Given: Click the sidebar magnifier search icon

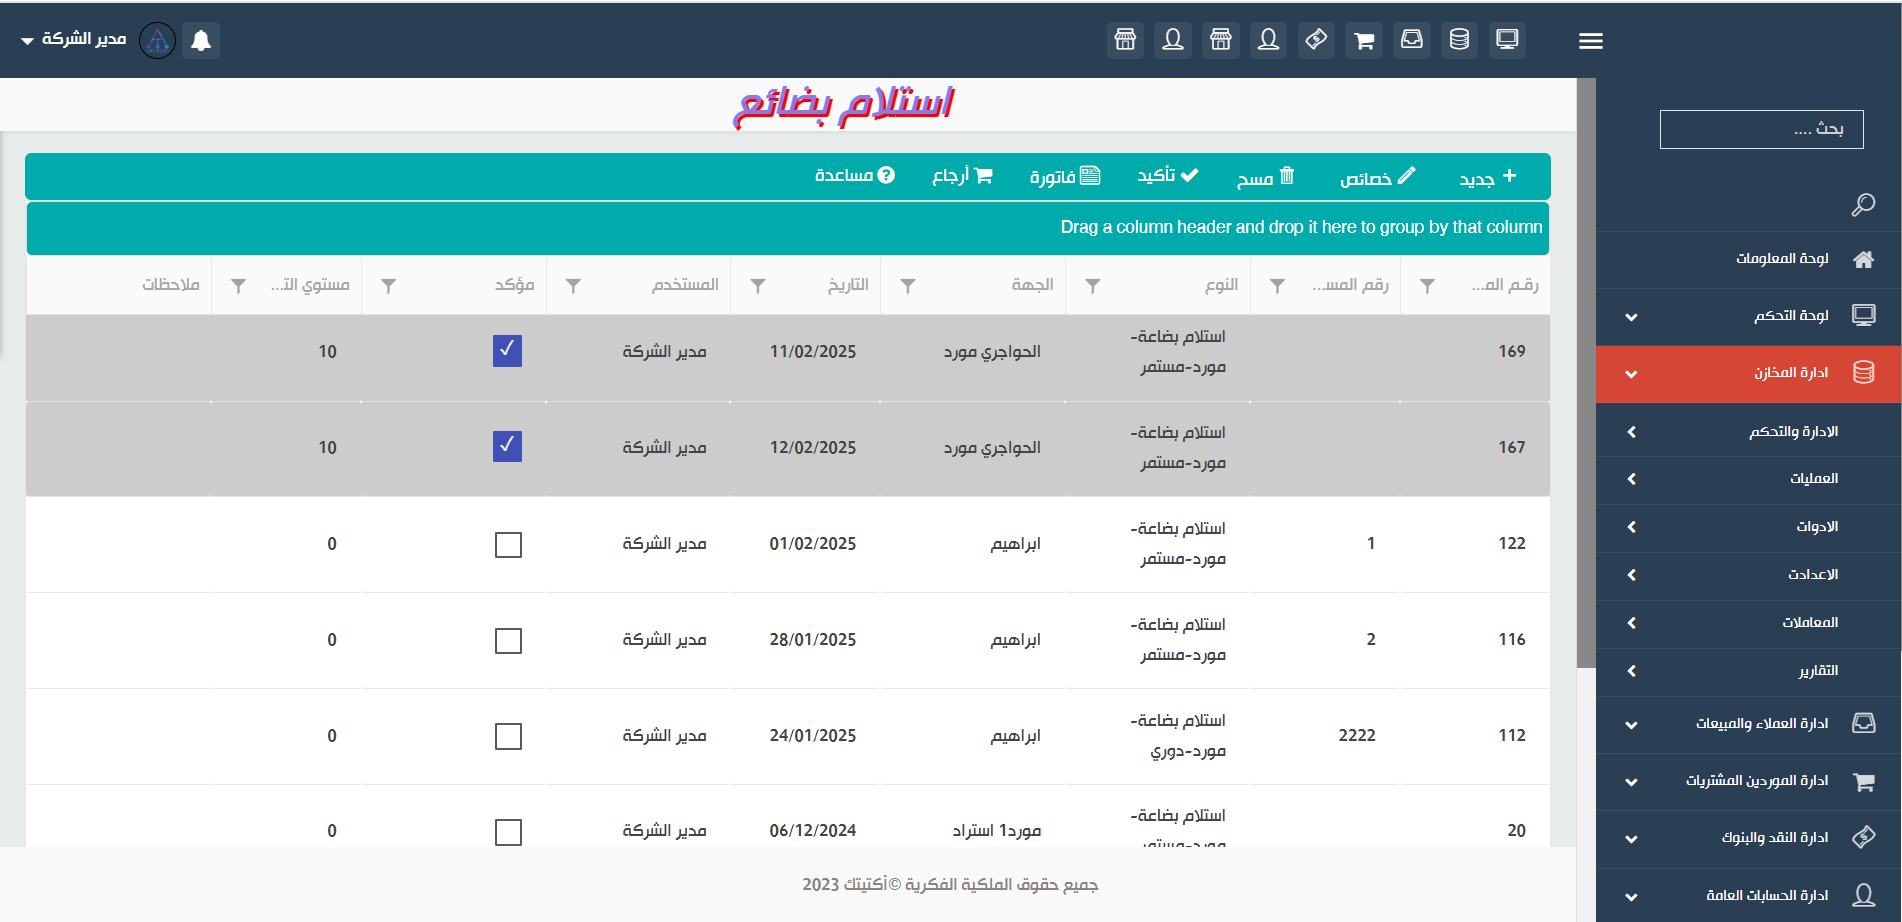Looking at the screenshot, I should 1863,205.
